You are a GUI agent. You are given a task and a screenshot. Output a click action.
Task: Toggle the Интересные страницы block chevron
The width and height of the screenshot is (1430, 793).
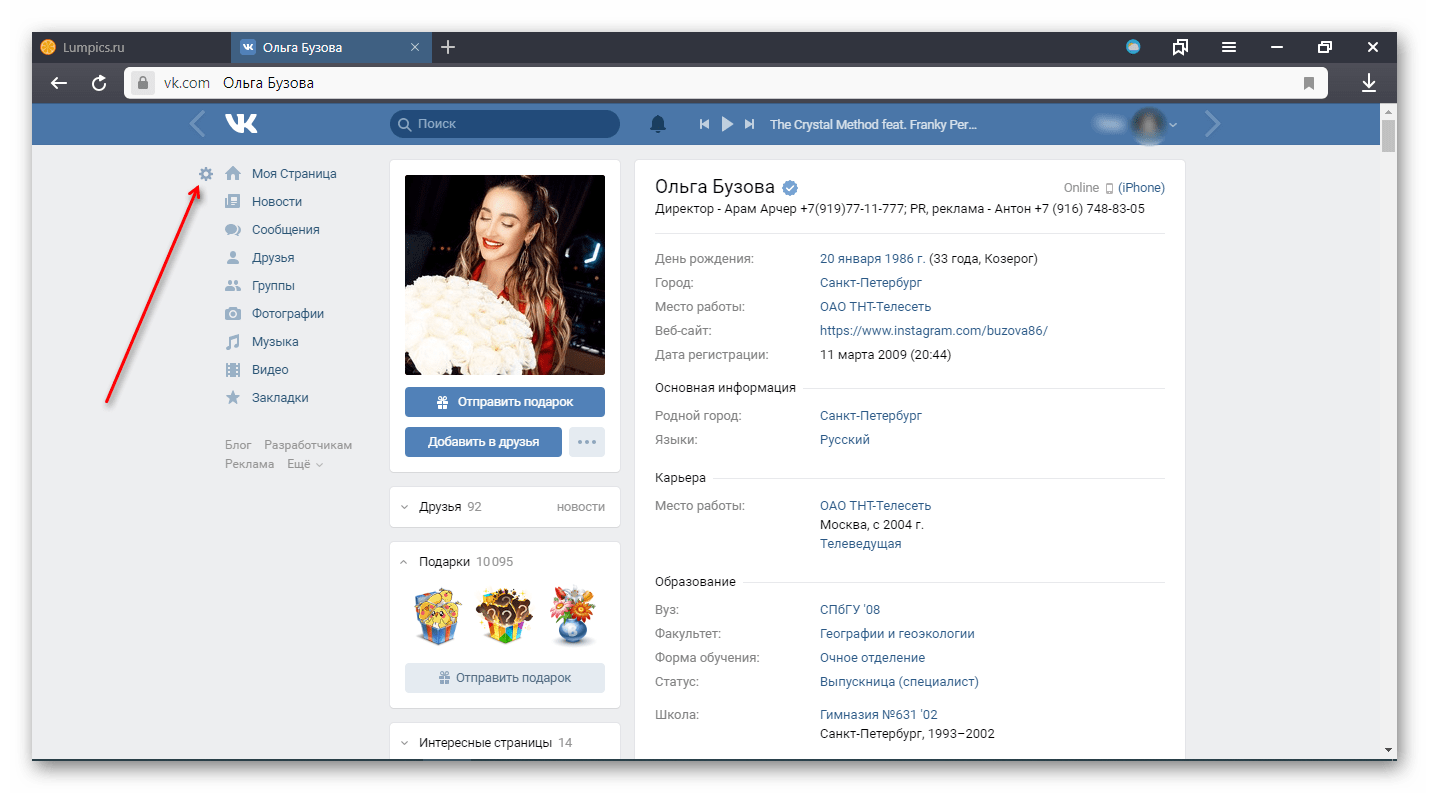point(404,743)
